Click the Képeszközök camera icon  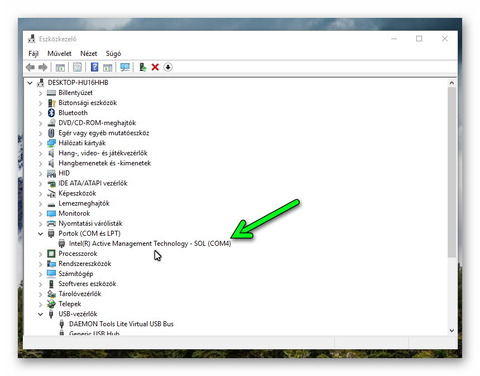[x=51, y=194]
